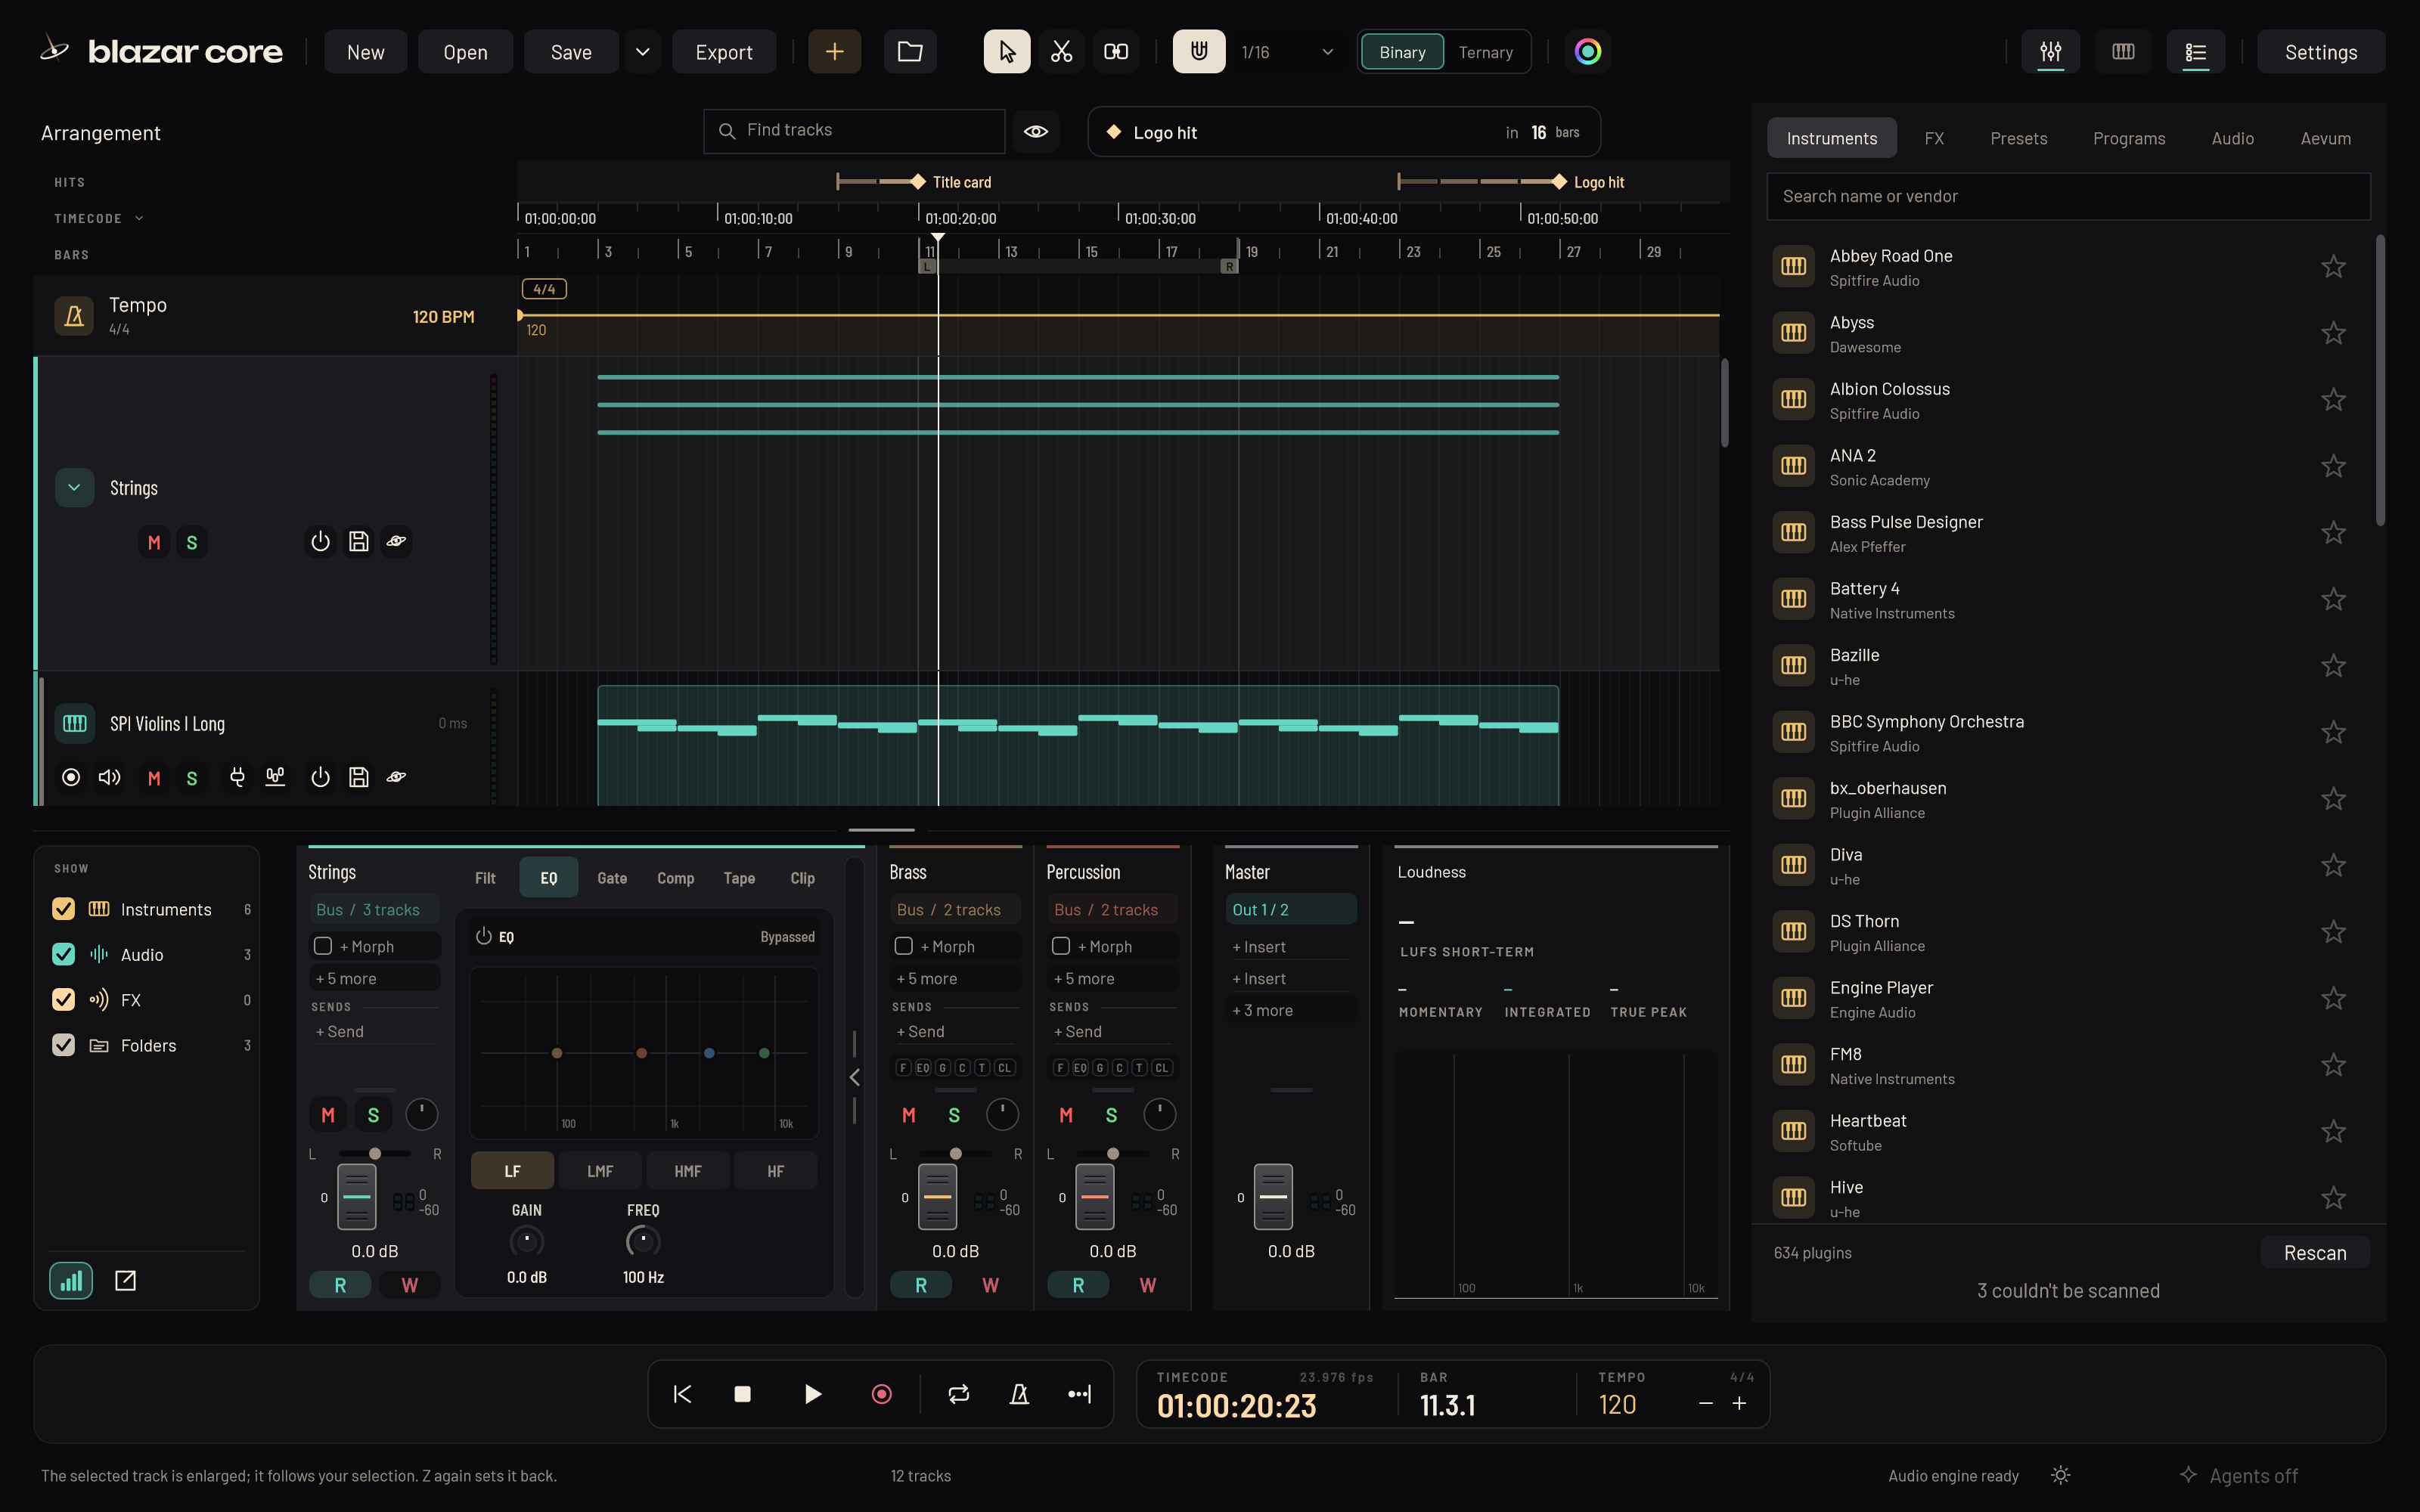Start playback with the play button
Screen dimensions: 2420x1512
pos(813,1394)
